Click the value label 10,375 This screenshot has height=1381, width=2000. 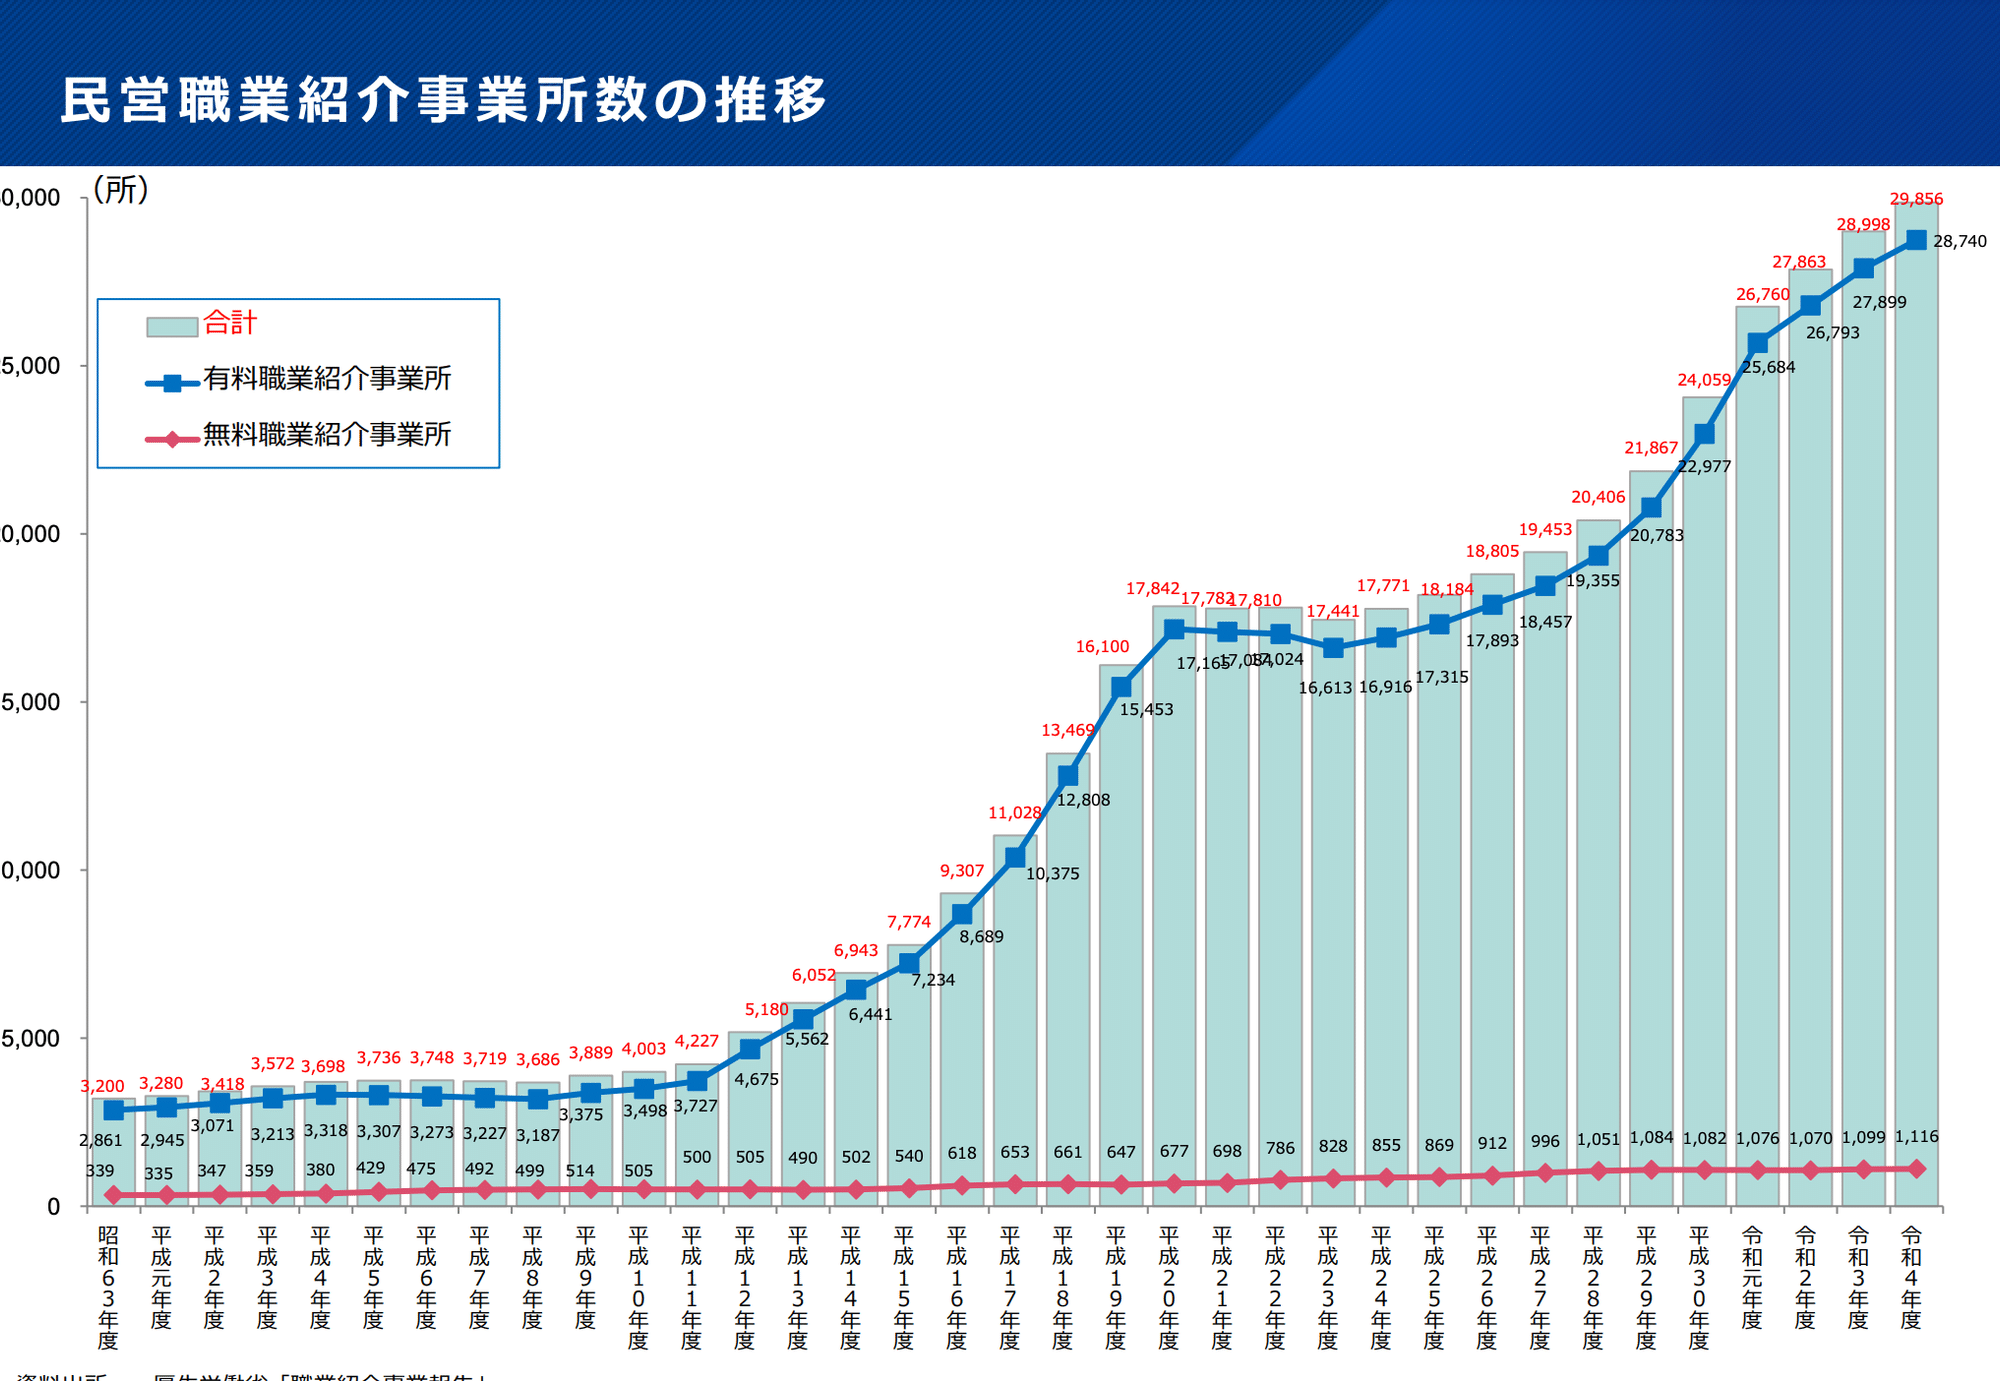click(x=1052, y=874)
